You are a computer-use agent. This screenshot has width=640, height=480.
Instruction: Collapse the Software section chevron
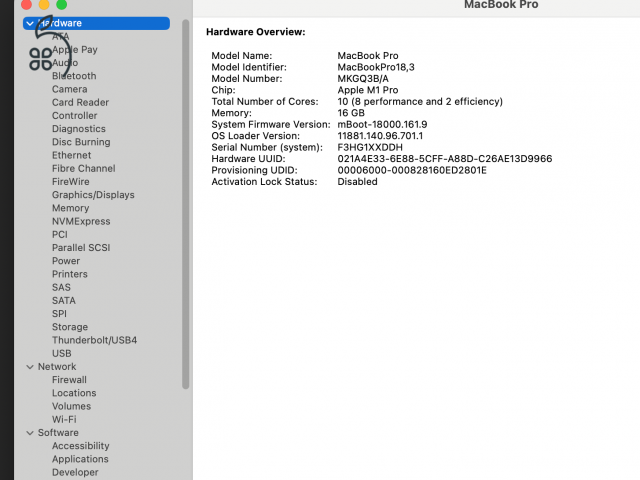(30, 433)
